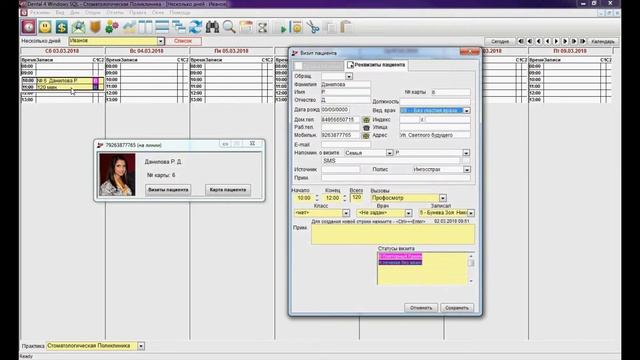Screen dimensions: 640x360
Task: Click the calendar note toolbar icon
Action: (x=246, y=27)
